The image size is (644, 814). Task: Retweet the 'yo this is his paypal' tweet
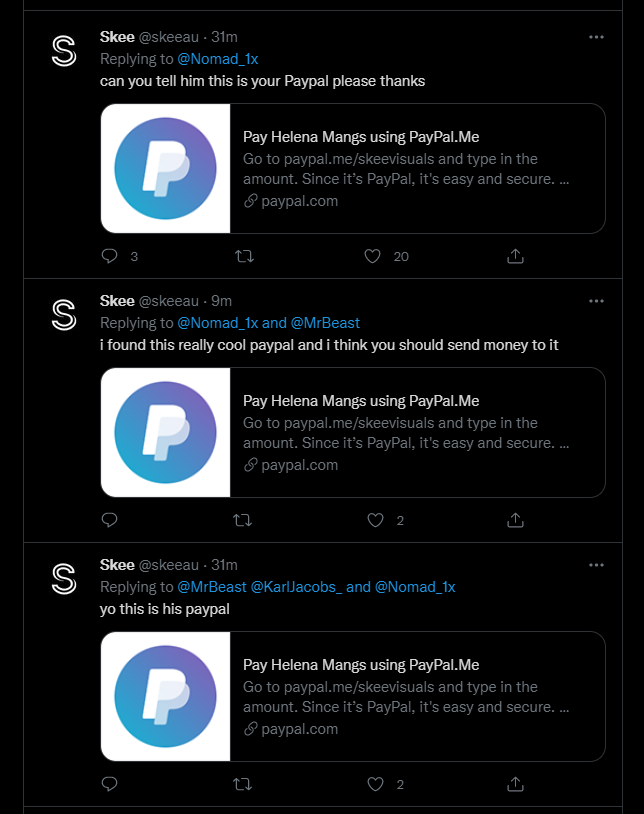(243, 784)
